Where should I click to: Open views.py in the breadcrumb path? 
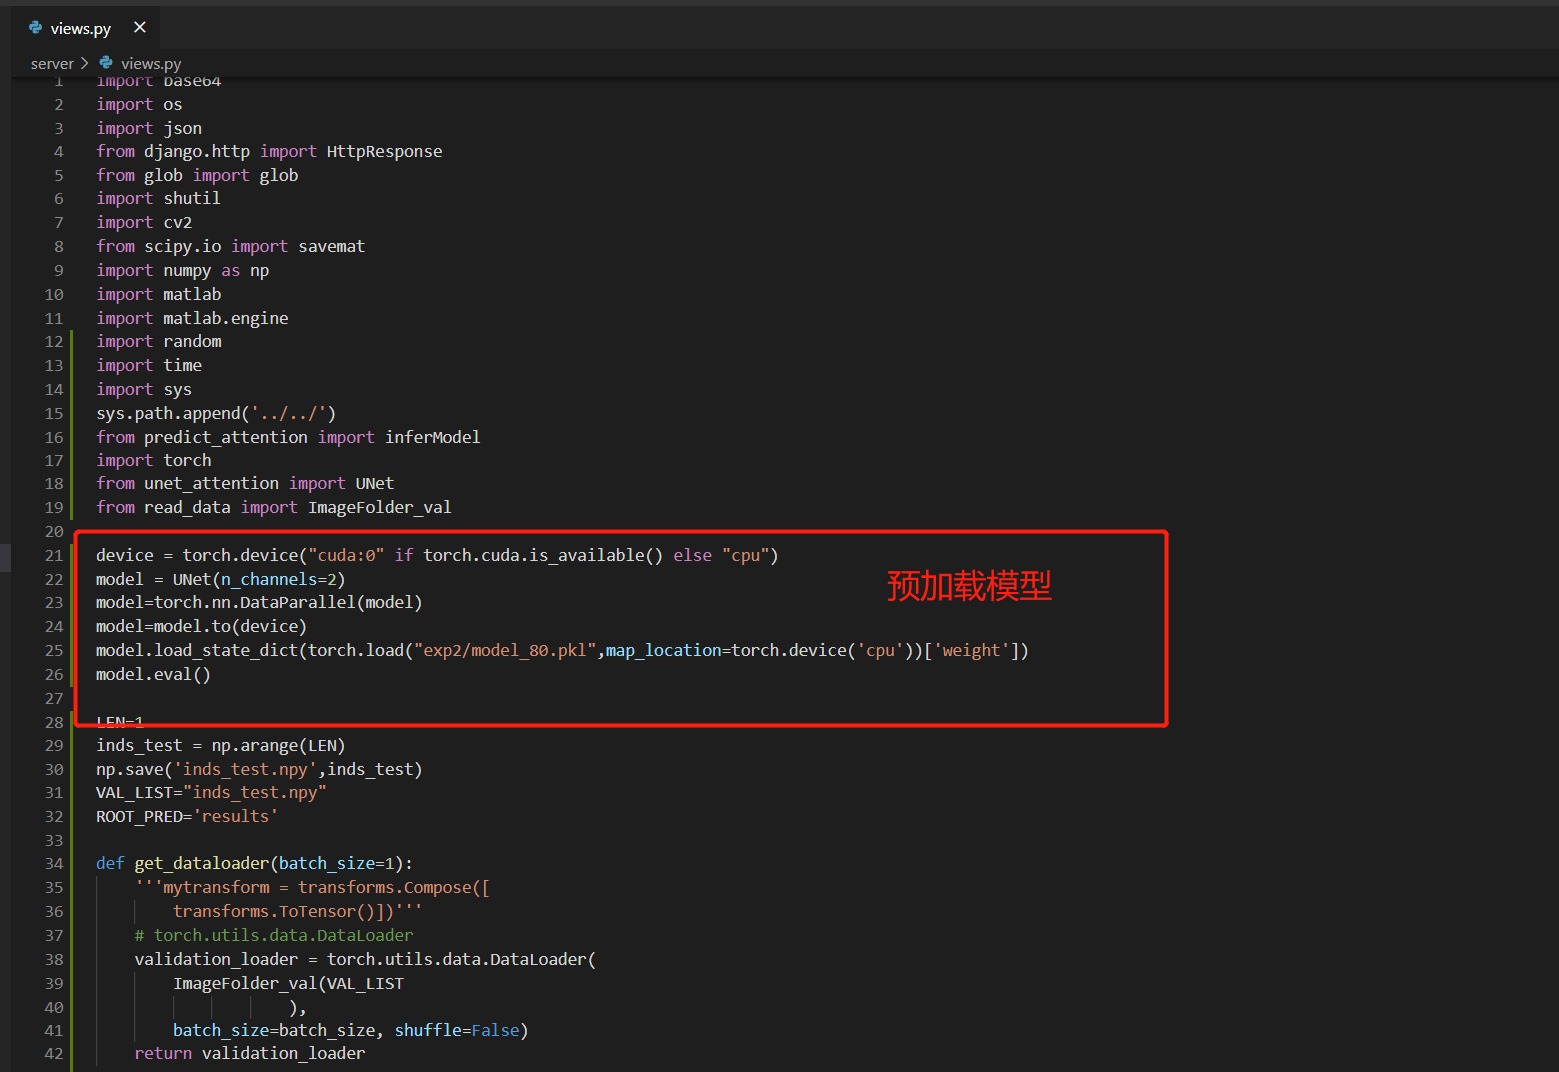coord(151,63)
